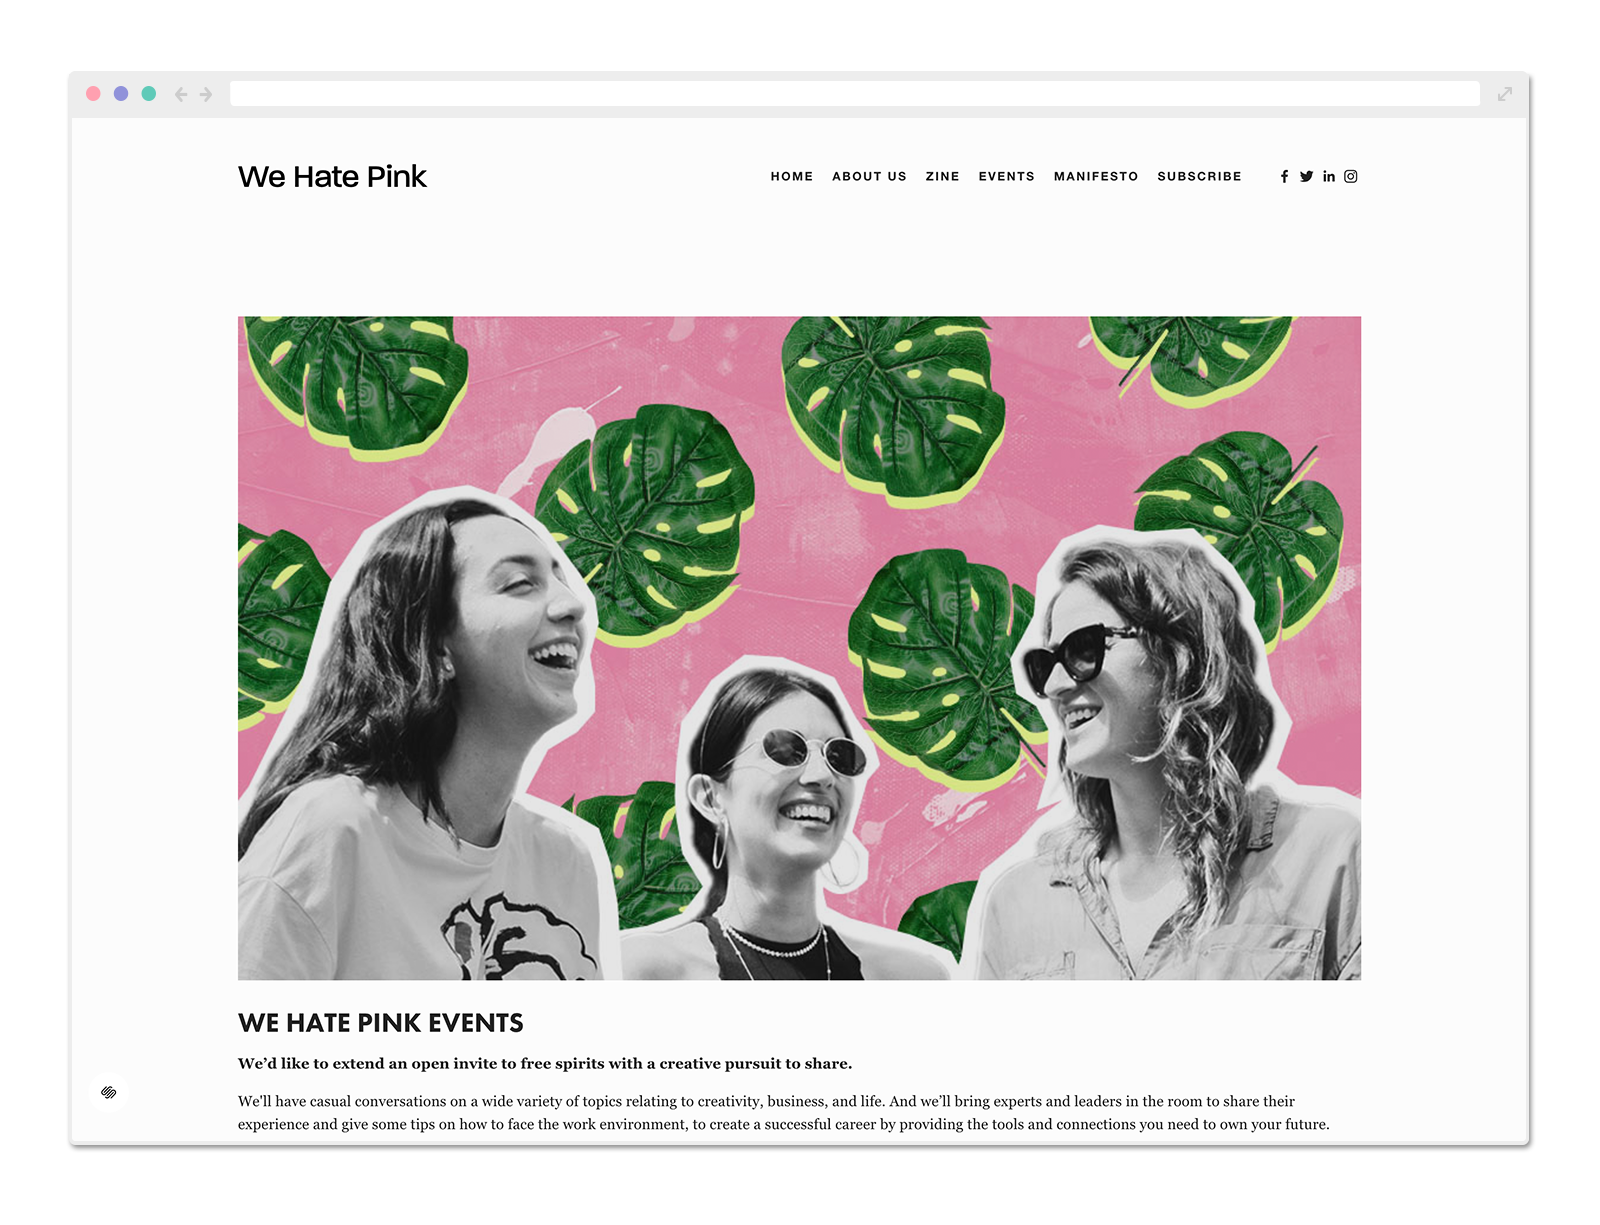Click the purple window dot button
This screenshot has width=1600, height=1225.
point(121,93)
